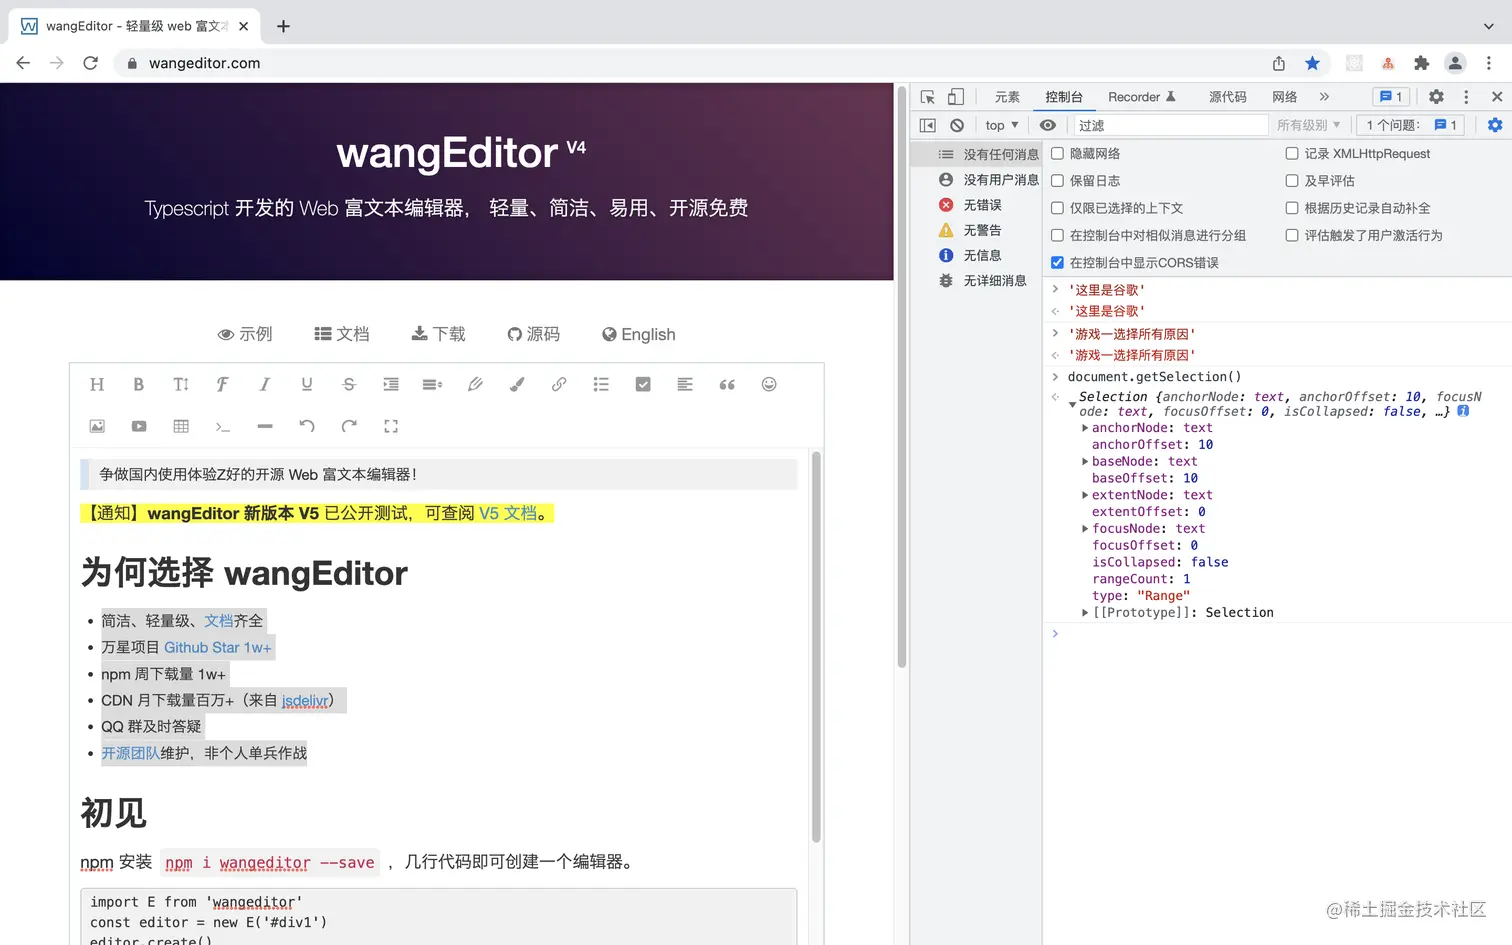Expand the anchorNode property

1085,428
